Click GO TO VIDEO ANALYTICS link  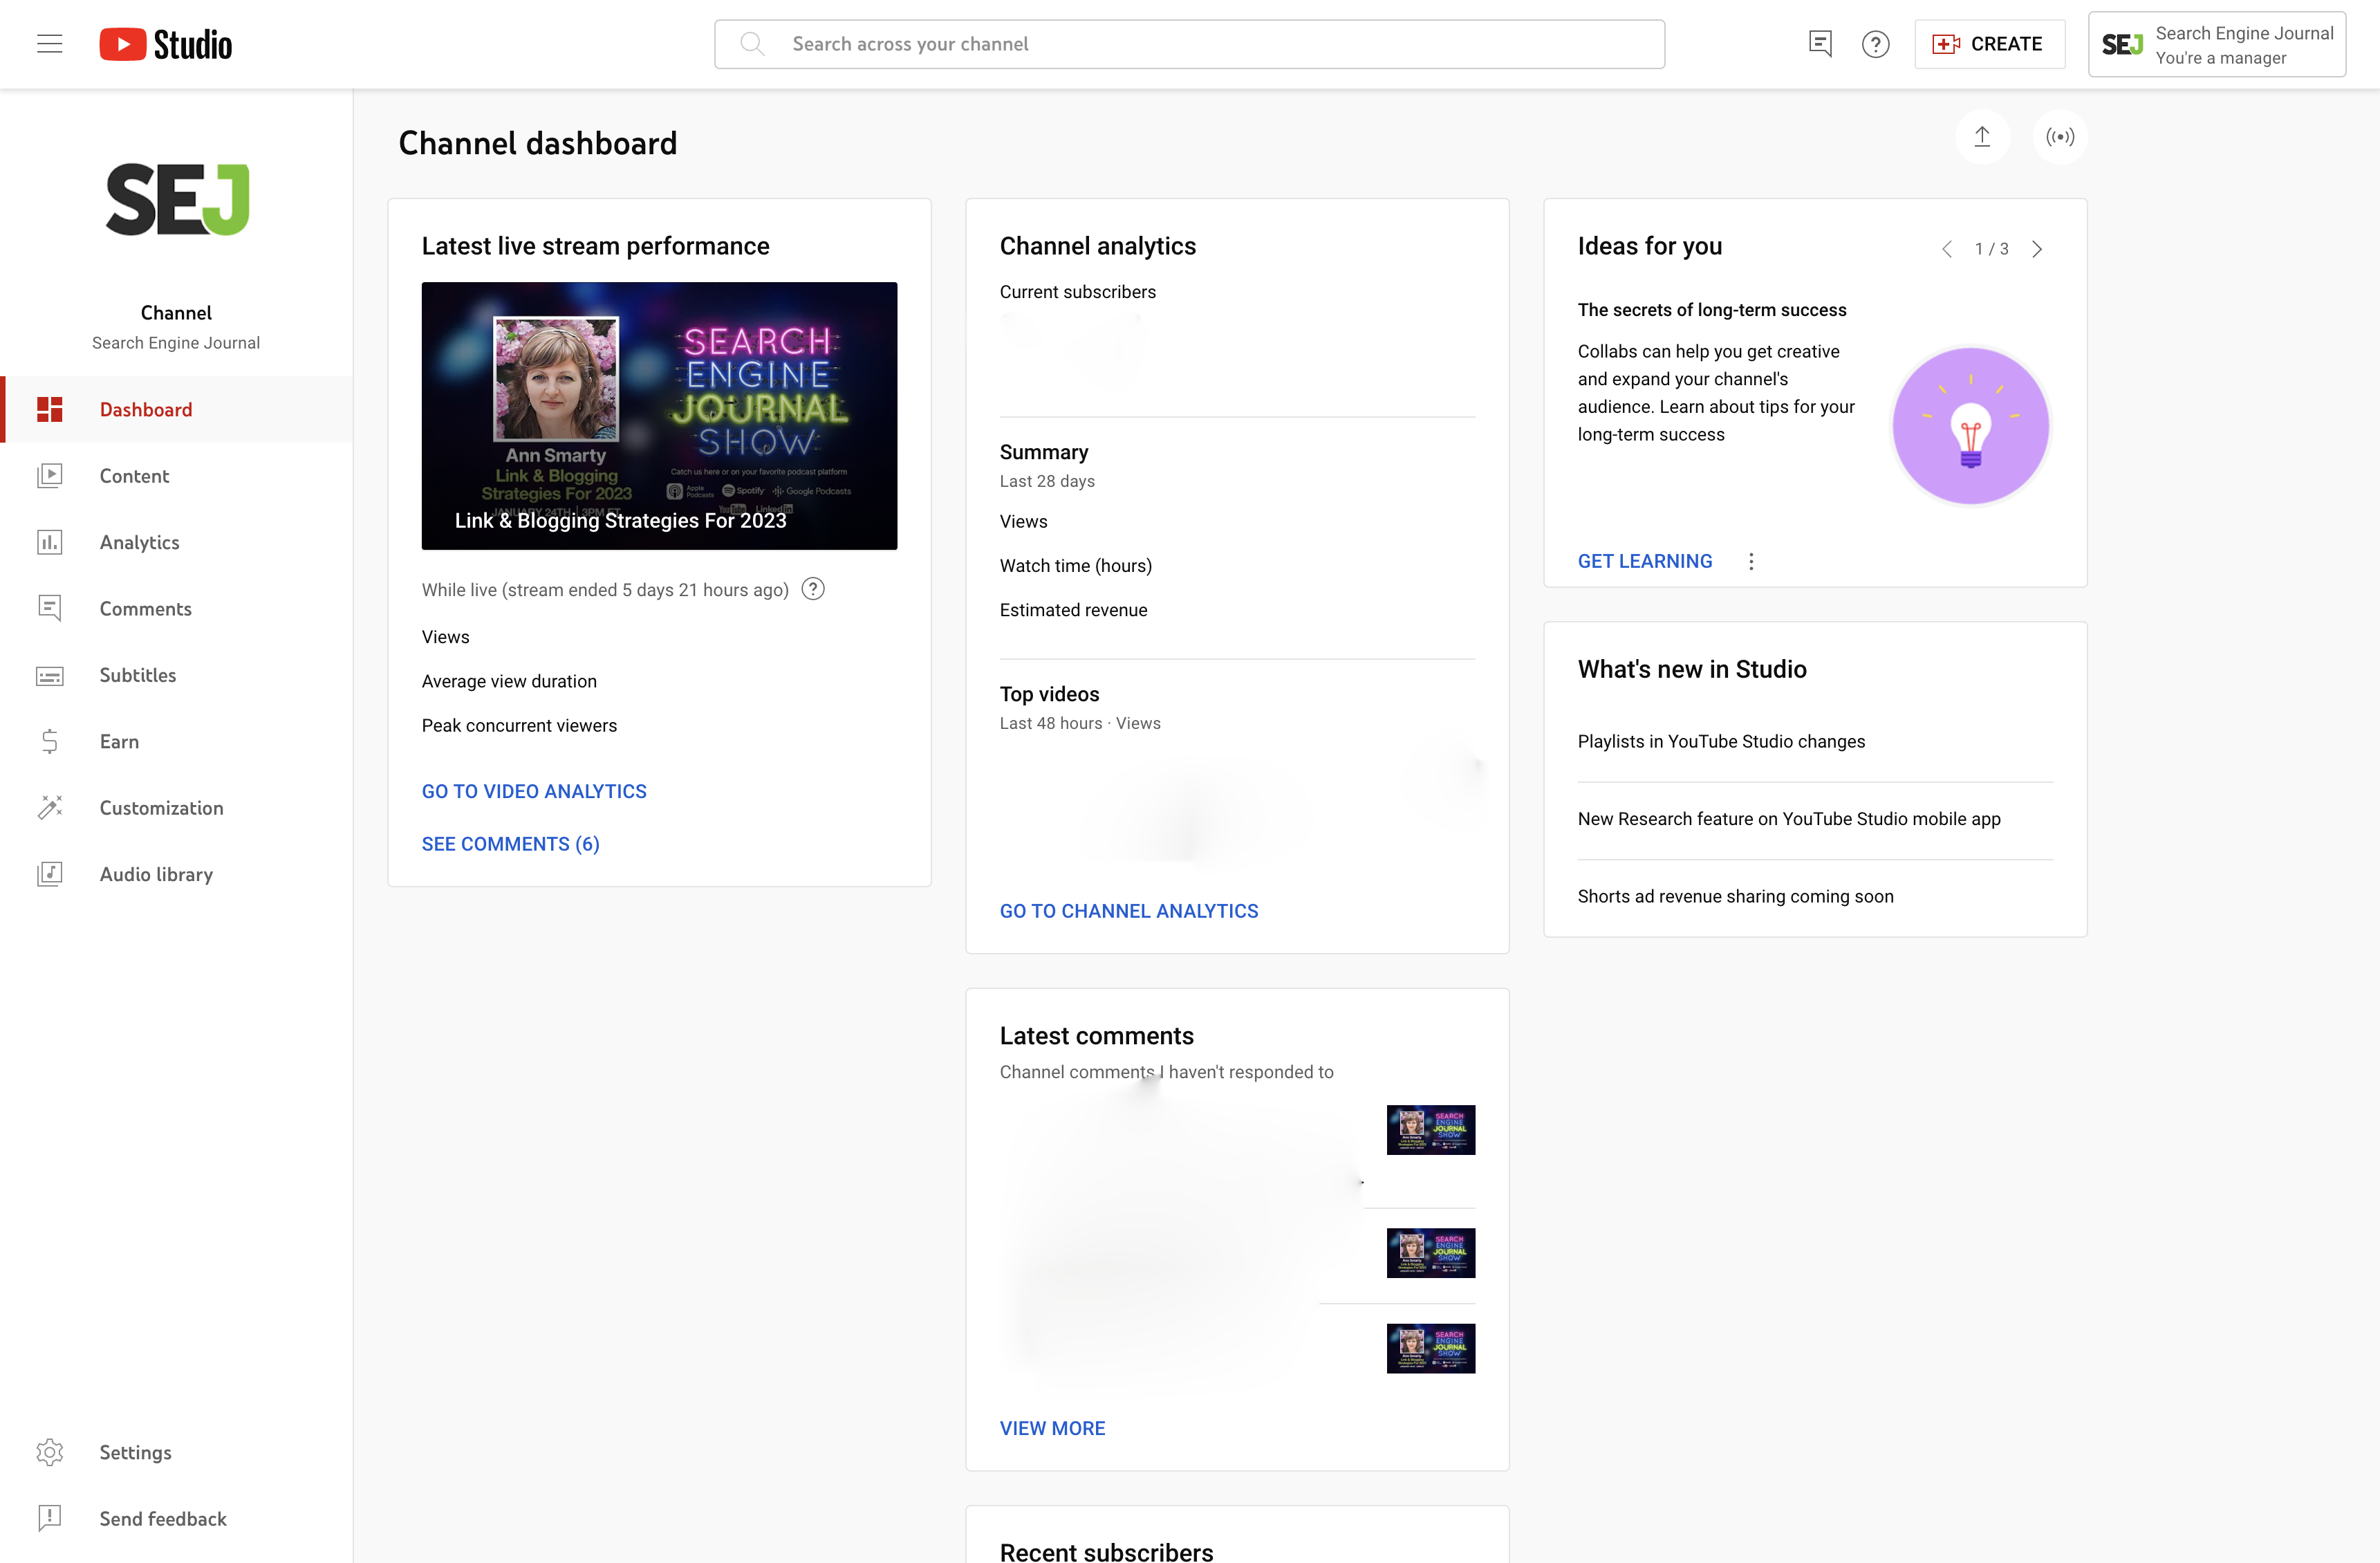(x=534, y=790)
